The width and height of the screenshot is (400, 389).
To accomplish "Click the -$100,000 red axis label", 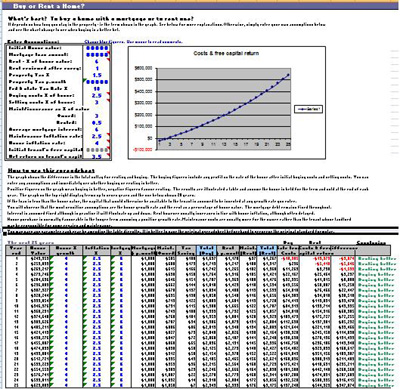I will 142,150.
